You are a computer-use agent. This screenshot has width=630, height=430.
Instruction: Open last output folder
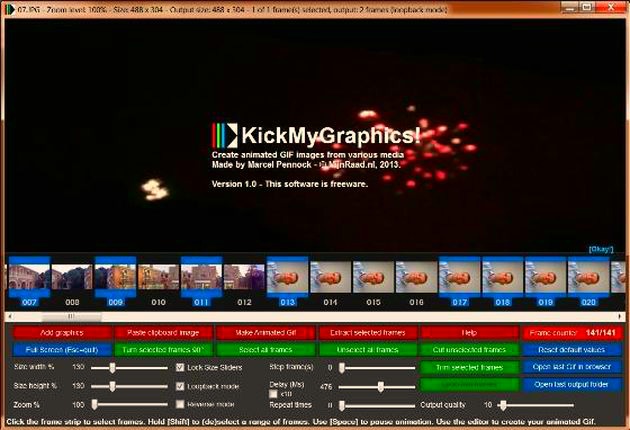pyautogui.click(x=572, y=385)
